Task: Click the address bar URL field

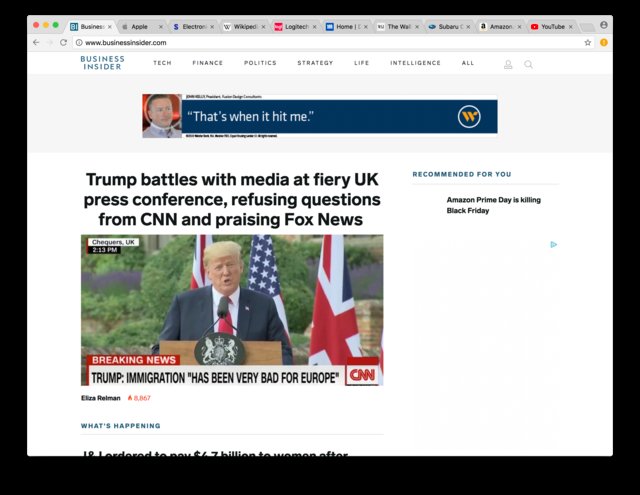Action: point(331,42)
